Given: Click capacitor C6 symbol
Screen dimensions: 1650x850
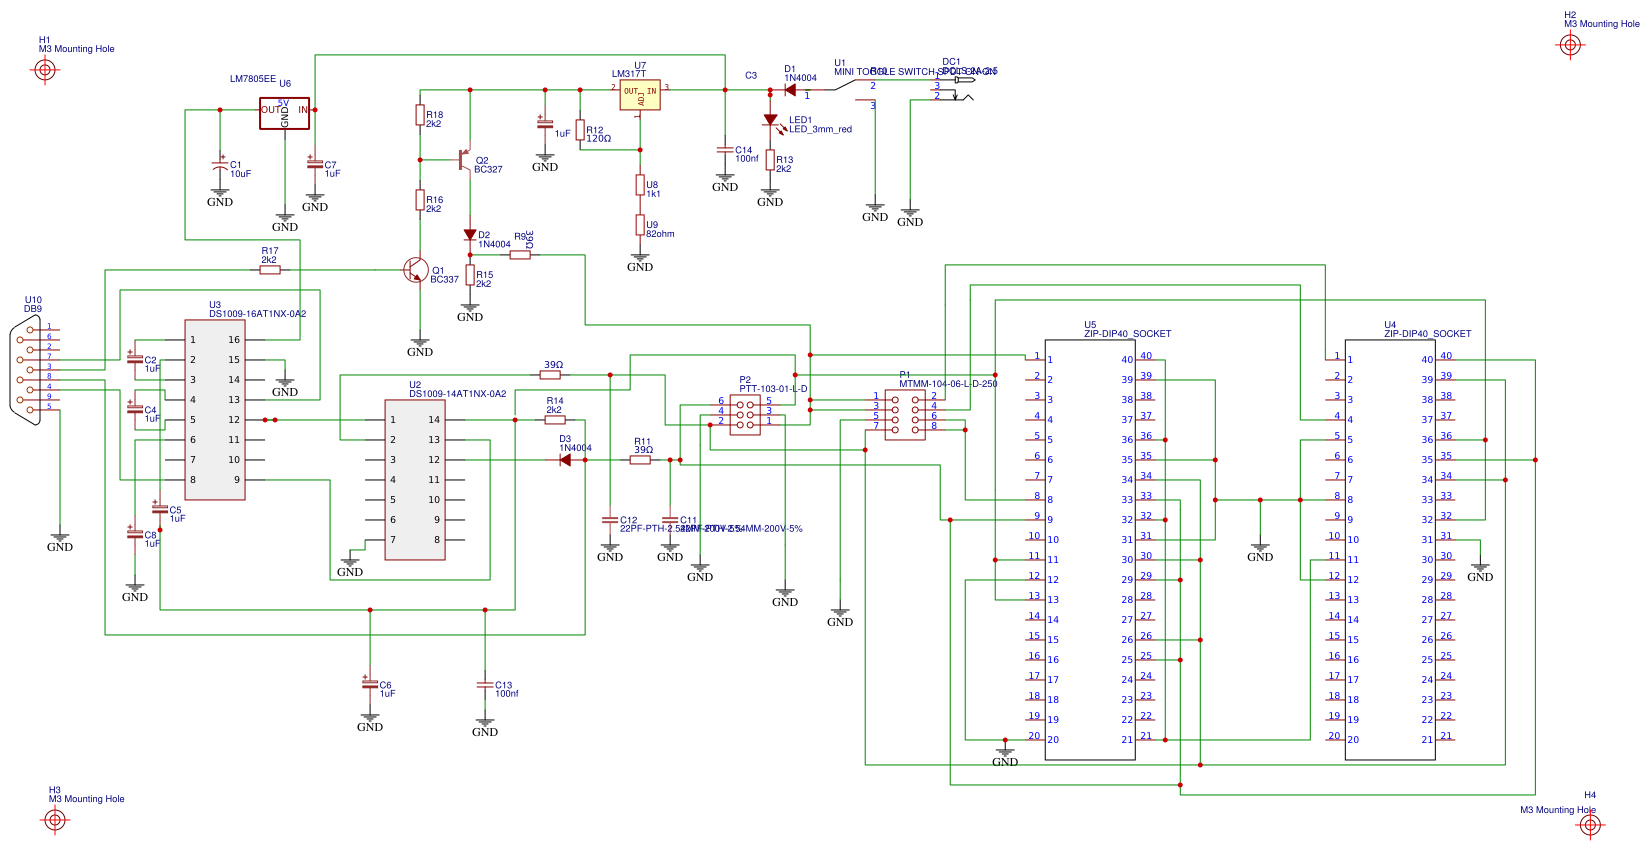Looking at the screenshot, I should click(x=370, y=683).
